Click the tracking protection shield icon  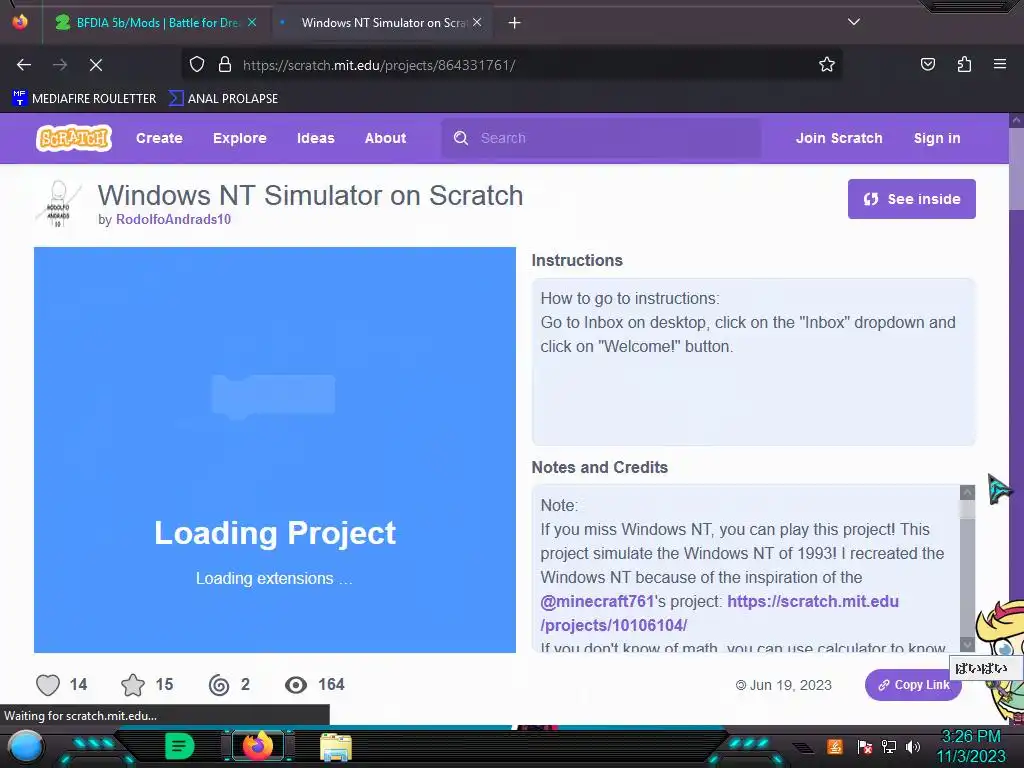click(x=197, y=65)
